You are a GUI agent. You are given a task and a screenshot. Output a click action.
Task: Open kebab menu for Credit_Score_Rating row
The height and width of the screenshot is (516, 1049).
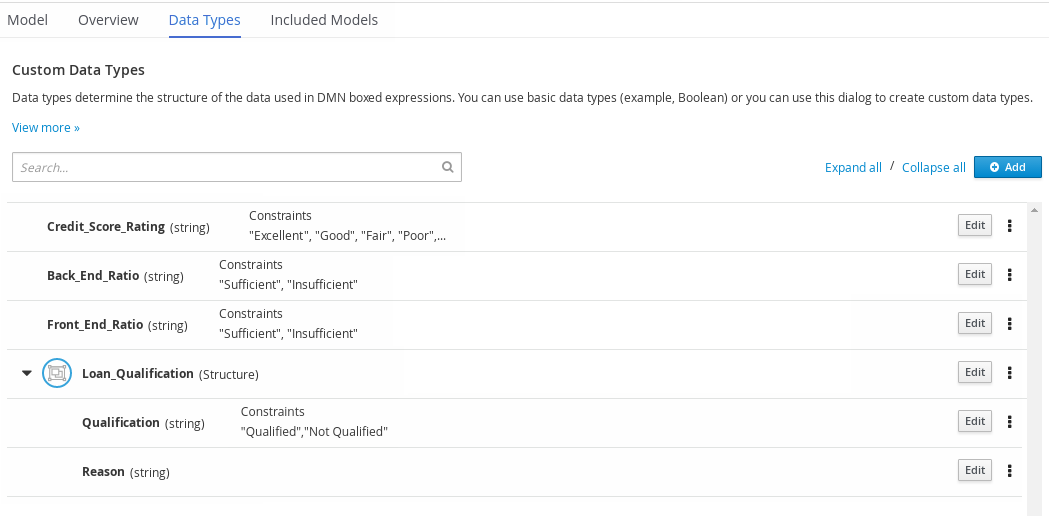click(1010, 226)
